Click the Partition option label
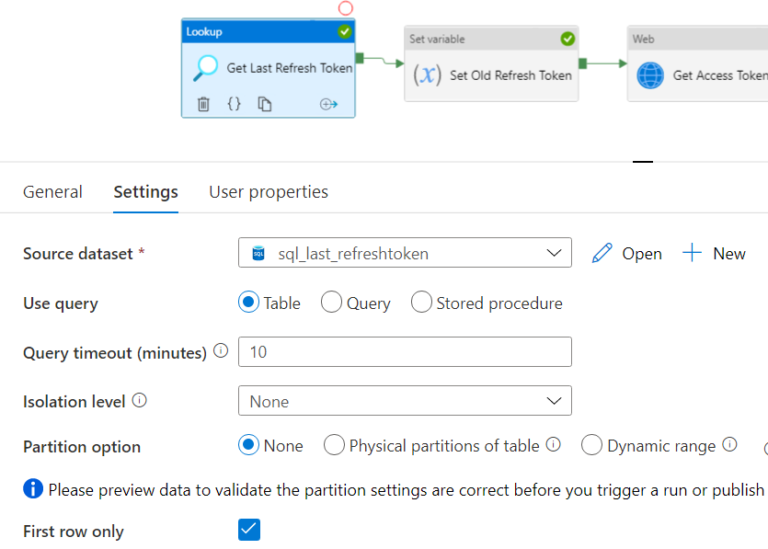The height and width of the screenshot is (549, 768). 82,447
